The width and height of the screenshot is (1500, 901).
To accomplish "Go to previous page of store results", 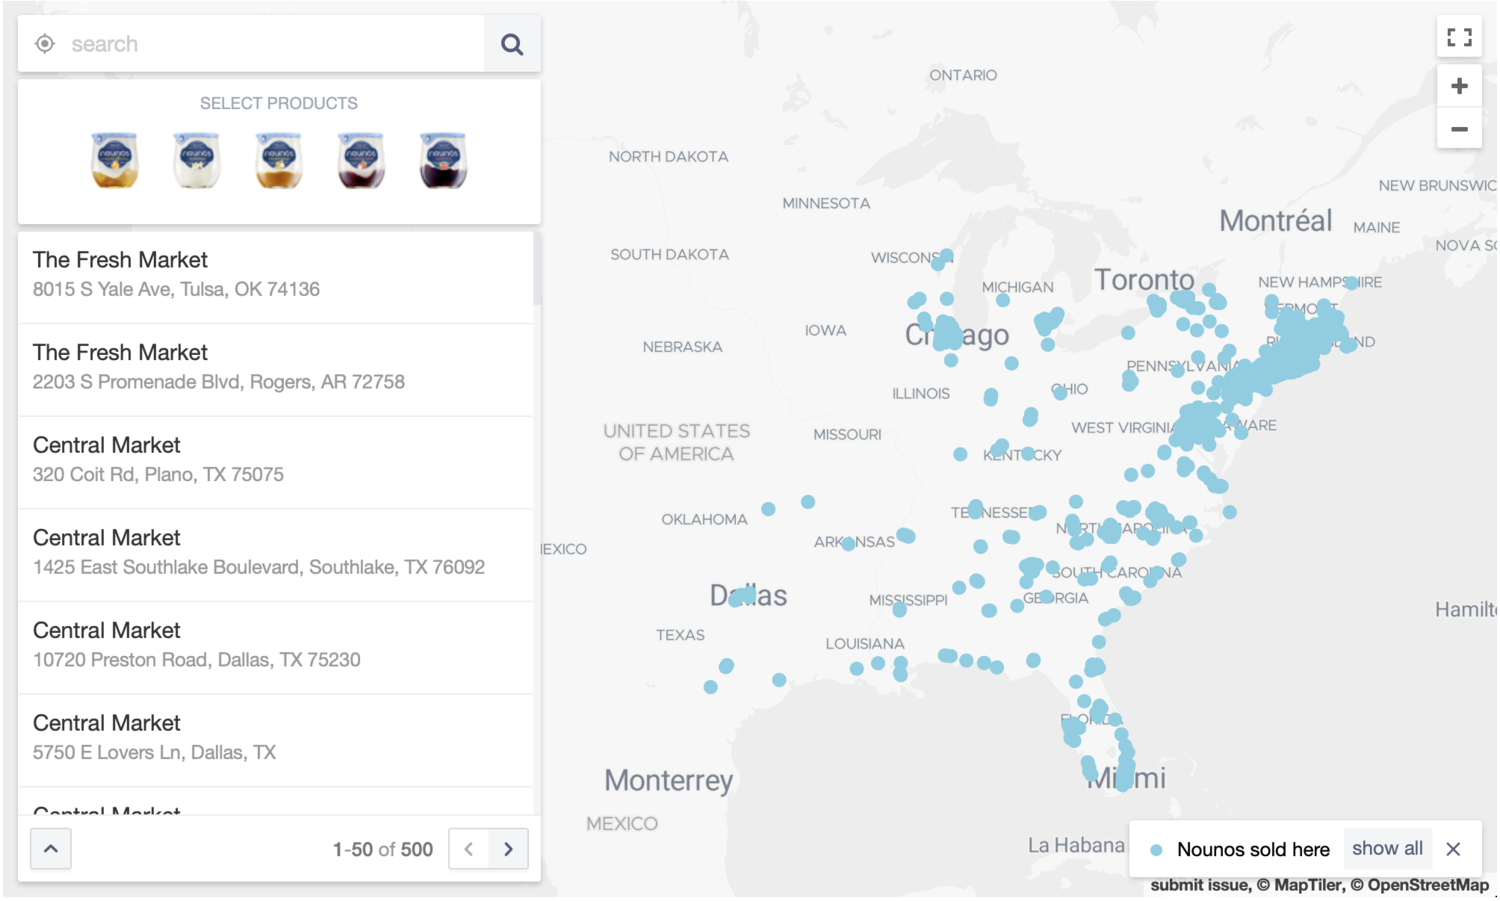I will point(469,849).
